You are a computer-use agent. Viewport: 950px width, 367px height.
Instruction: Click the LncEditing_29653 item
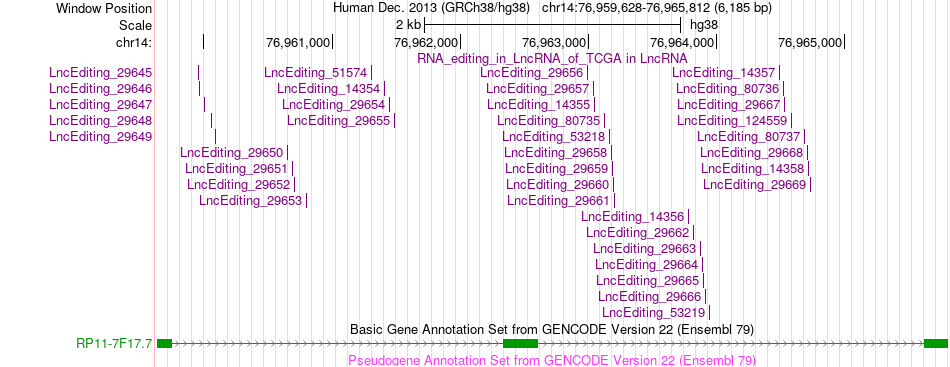pyautogui.click(x=307, y=200)
